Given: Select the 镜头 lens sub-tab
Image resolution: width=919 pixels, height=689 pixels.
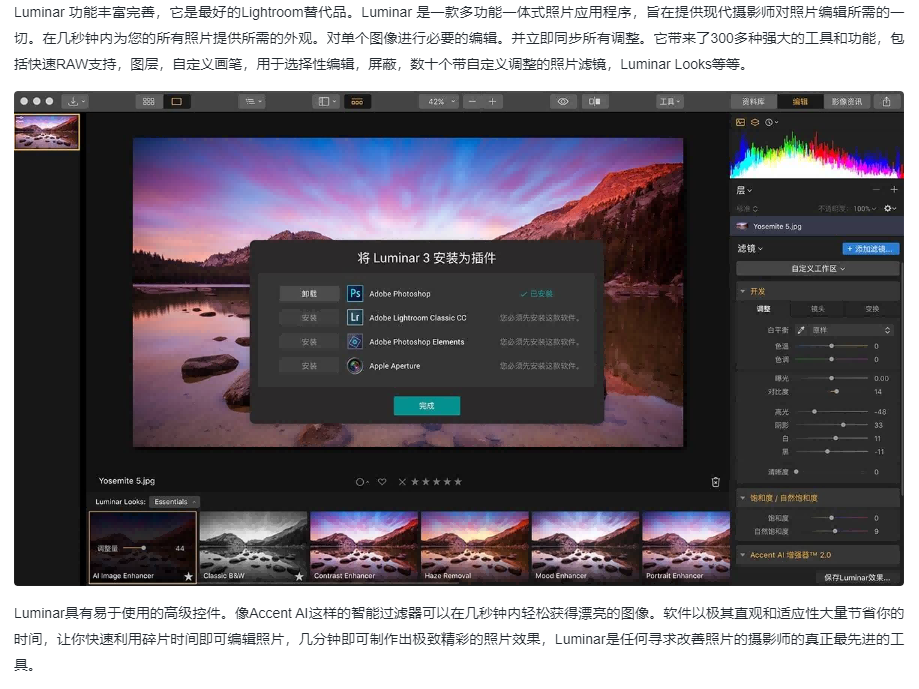Looking at the screenshot, I should tap(818, 309).
